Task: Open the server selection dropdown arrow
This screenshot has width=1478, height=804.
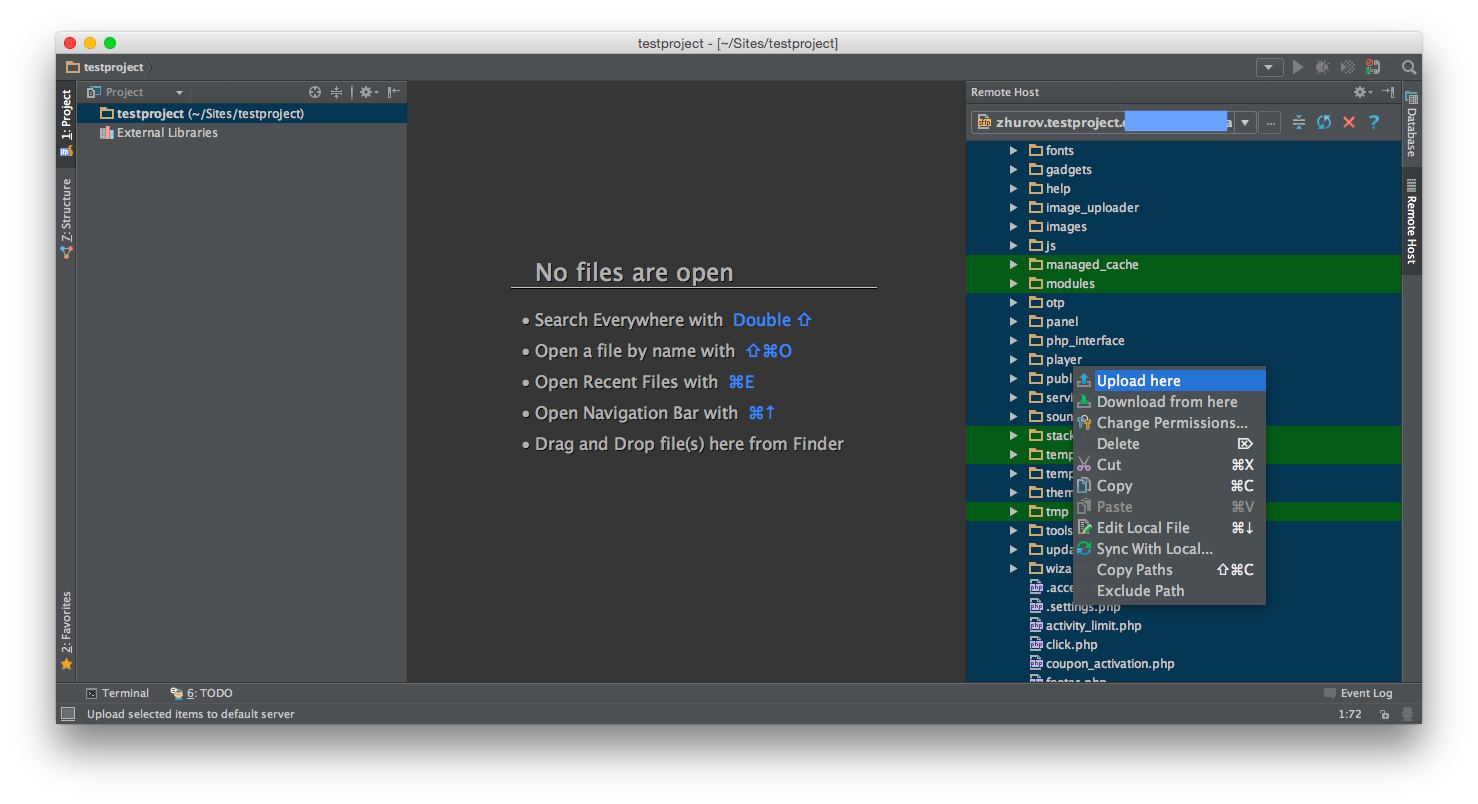Action: [1245, 122]
